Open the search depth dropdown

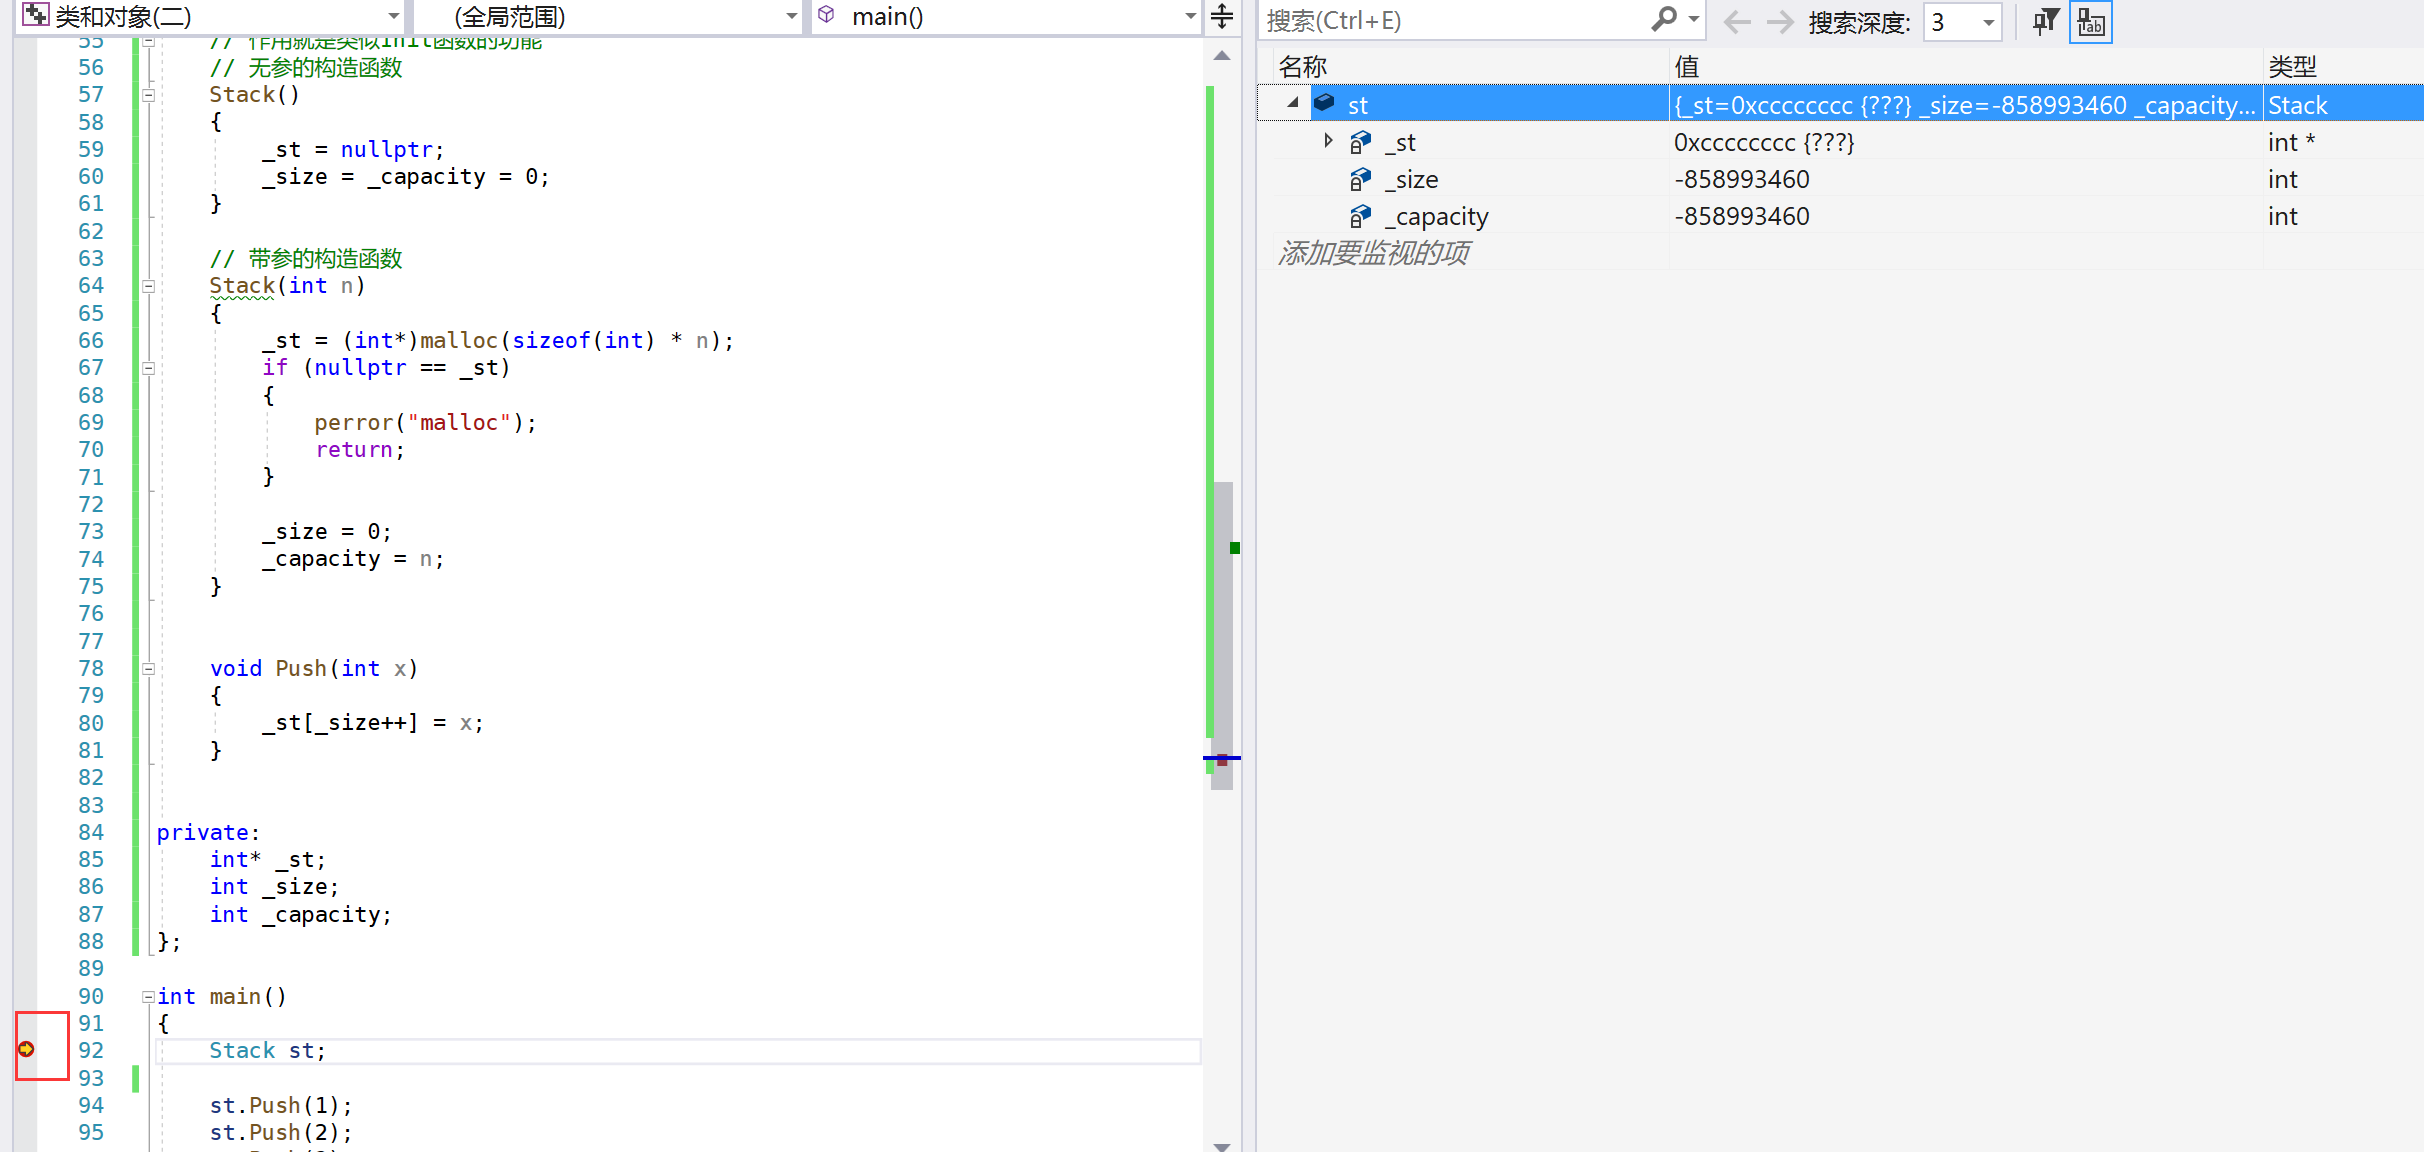(x=1988, y=22)
